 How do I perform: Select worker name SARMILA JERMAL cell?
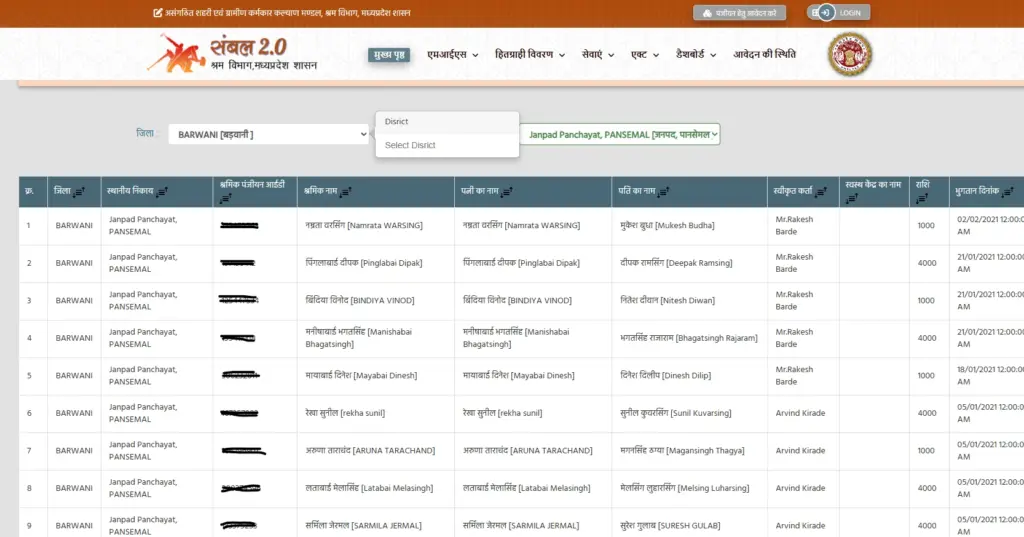[x=376, y=525]
